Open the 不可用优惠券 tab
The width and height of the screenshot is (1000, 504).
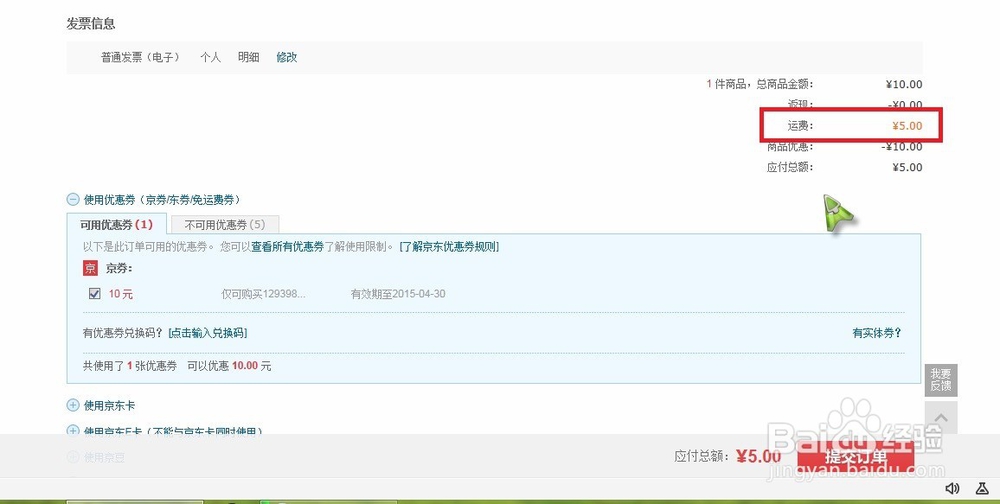tap(225, 225)
